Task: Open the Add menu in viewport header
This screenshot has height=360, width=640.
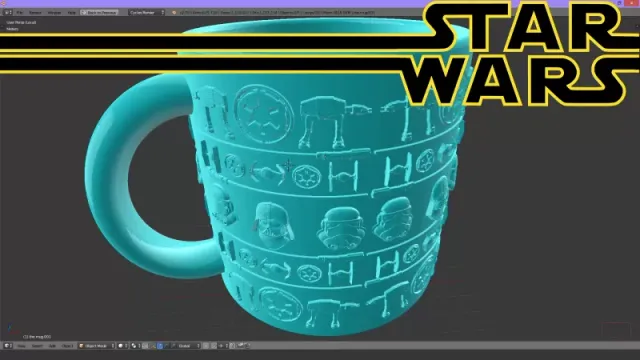Action: coord(52,346)
